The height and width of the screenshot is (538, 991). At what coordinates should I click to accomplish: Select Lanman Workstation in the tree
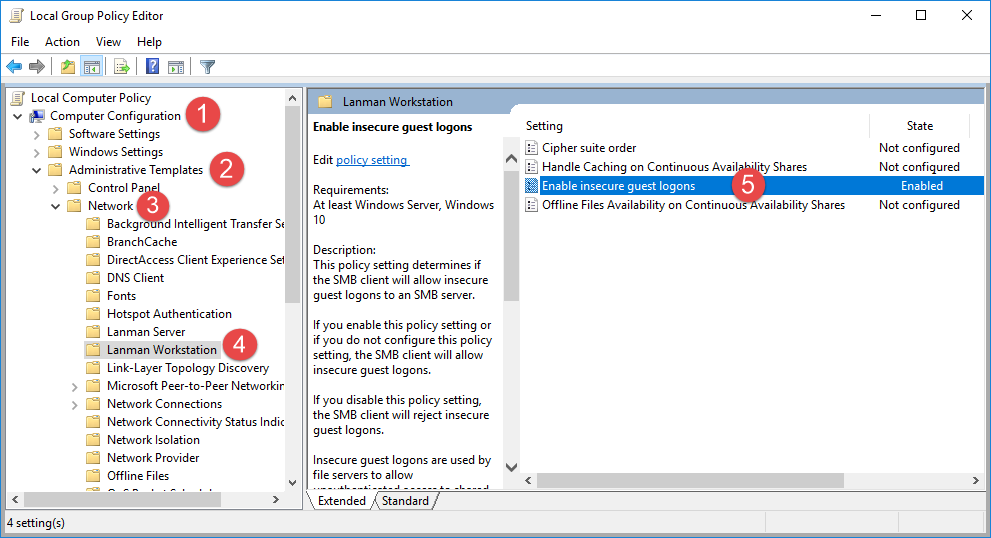tap(162, 350)
